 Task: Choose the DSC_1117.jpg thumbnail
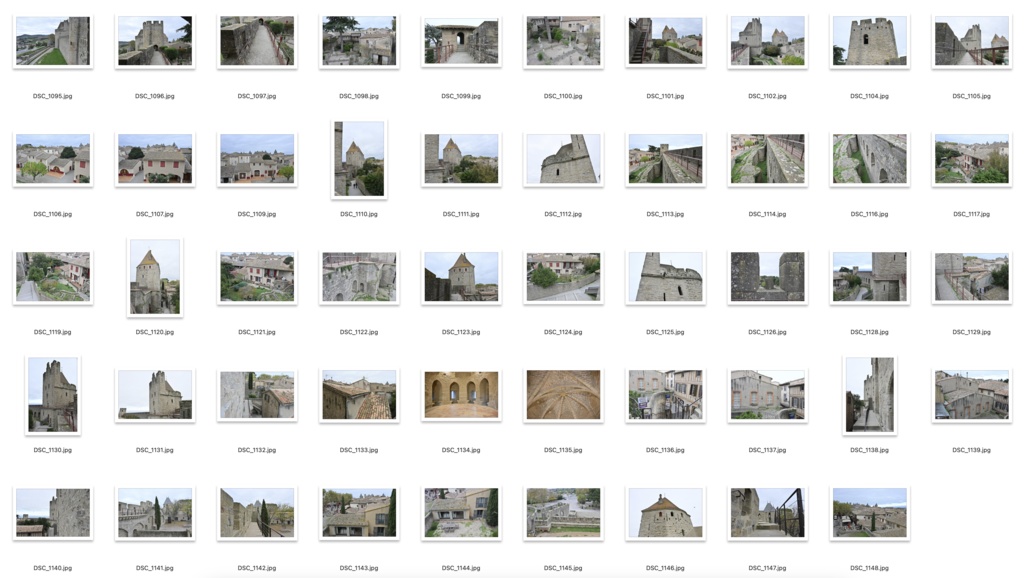(971, 159)
